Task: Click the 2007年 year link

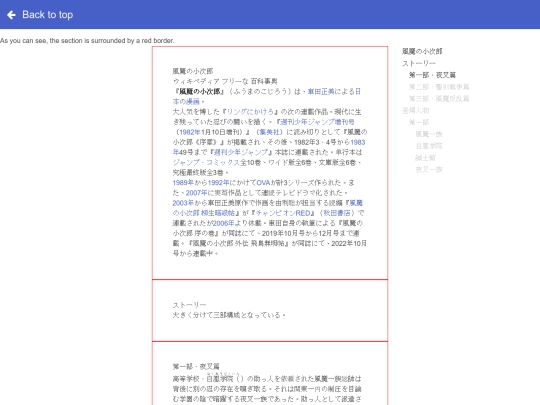Action: point(196,193)
